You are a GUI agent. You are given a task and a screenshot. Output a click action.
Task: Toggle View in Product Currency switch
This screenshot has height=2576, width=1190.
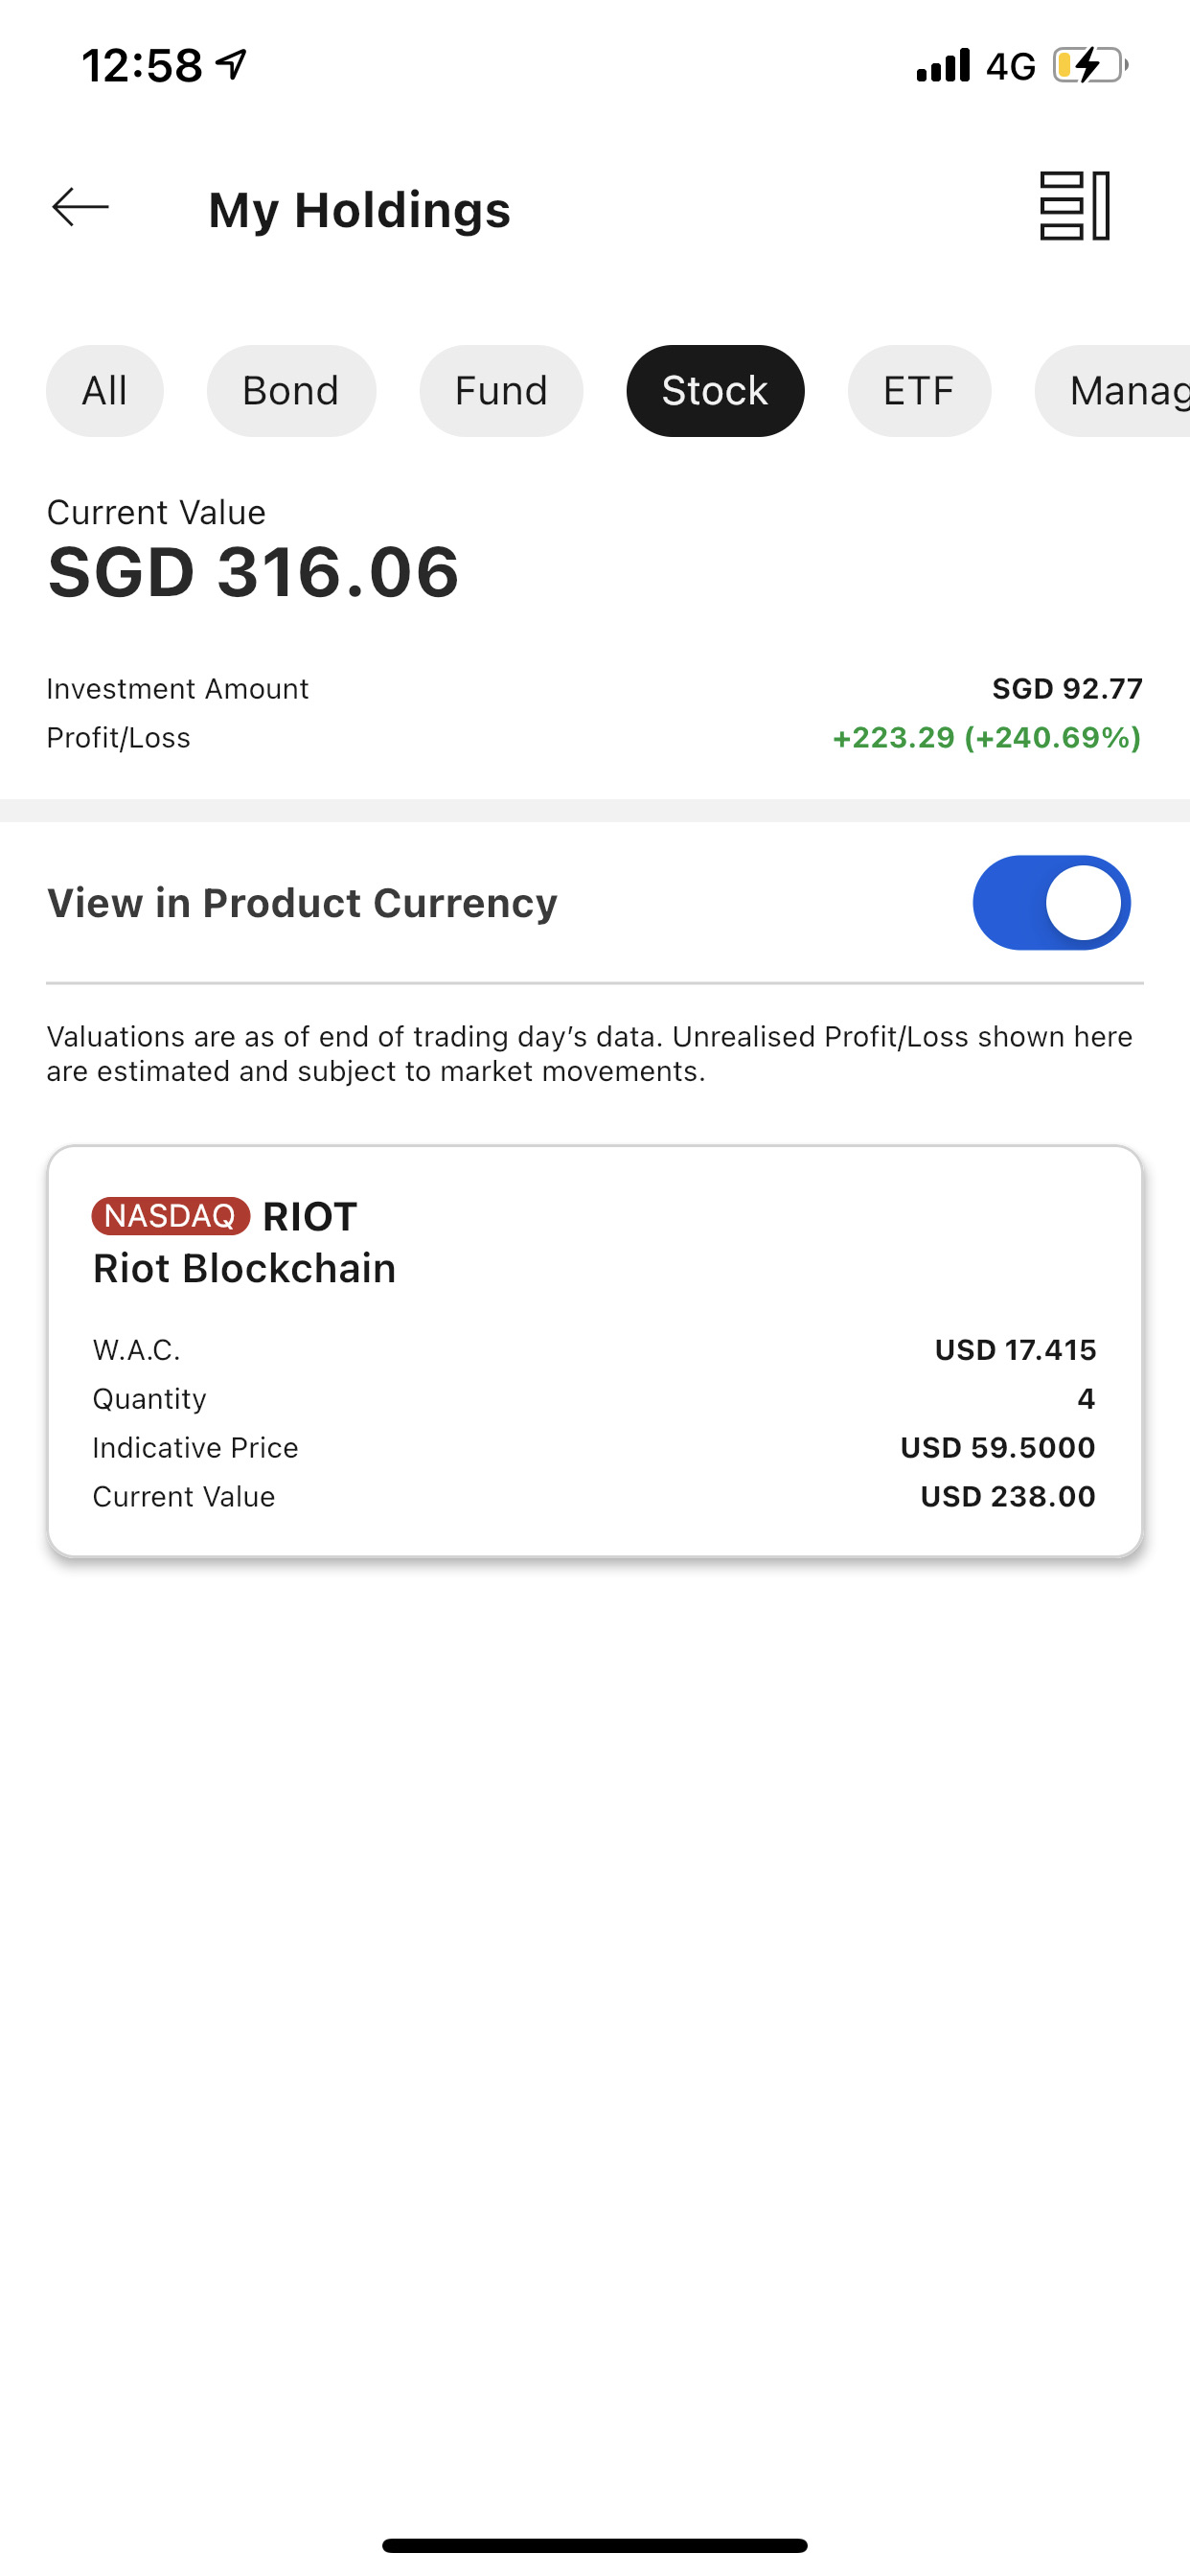pos(1051,903)
